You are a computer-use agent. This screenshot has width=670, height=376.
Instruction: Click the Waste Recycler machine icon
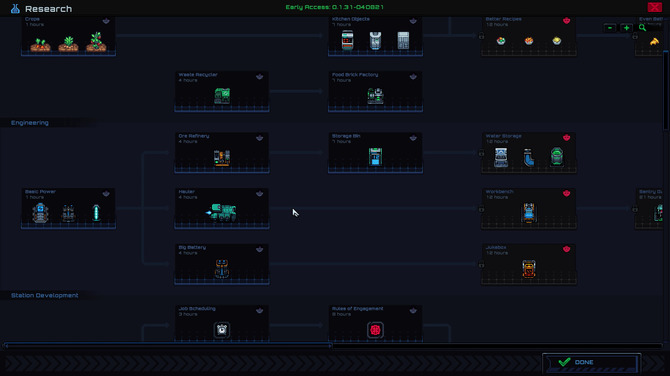pyautogui.click(x=222, y=95)
